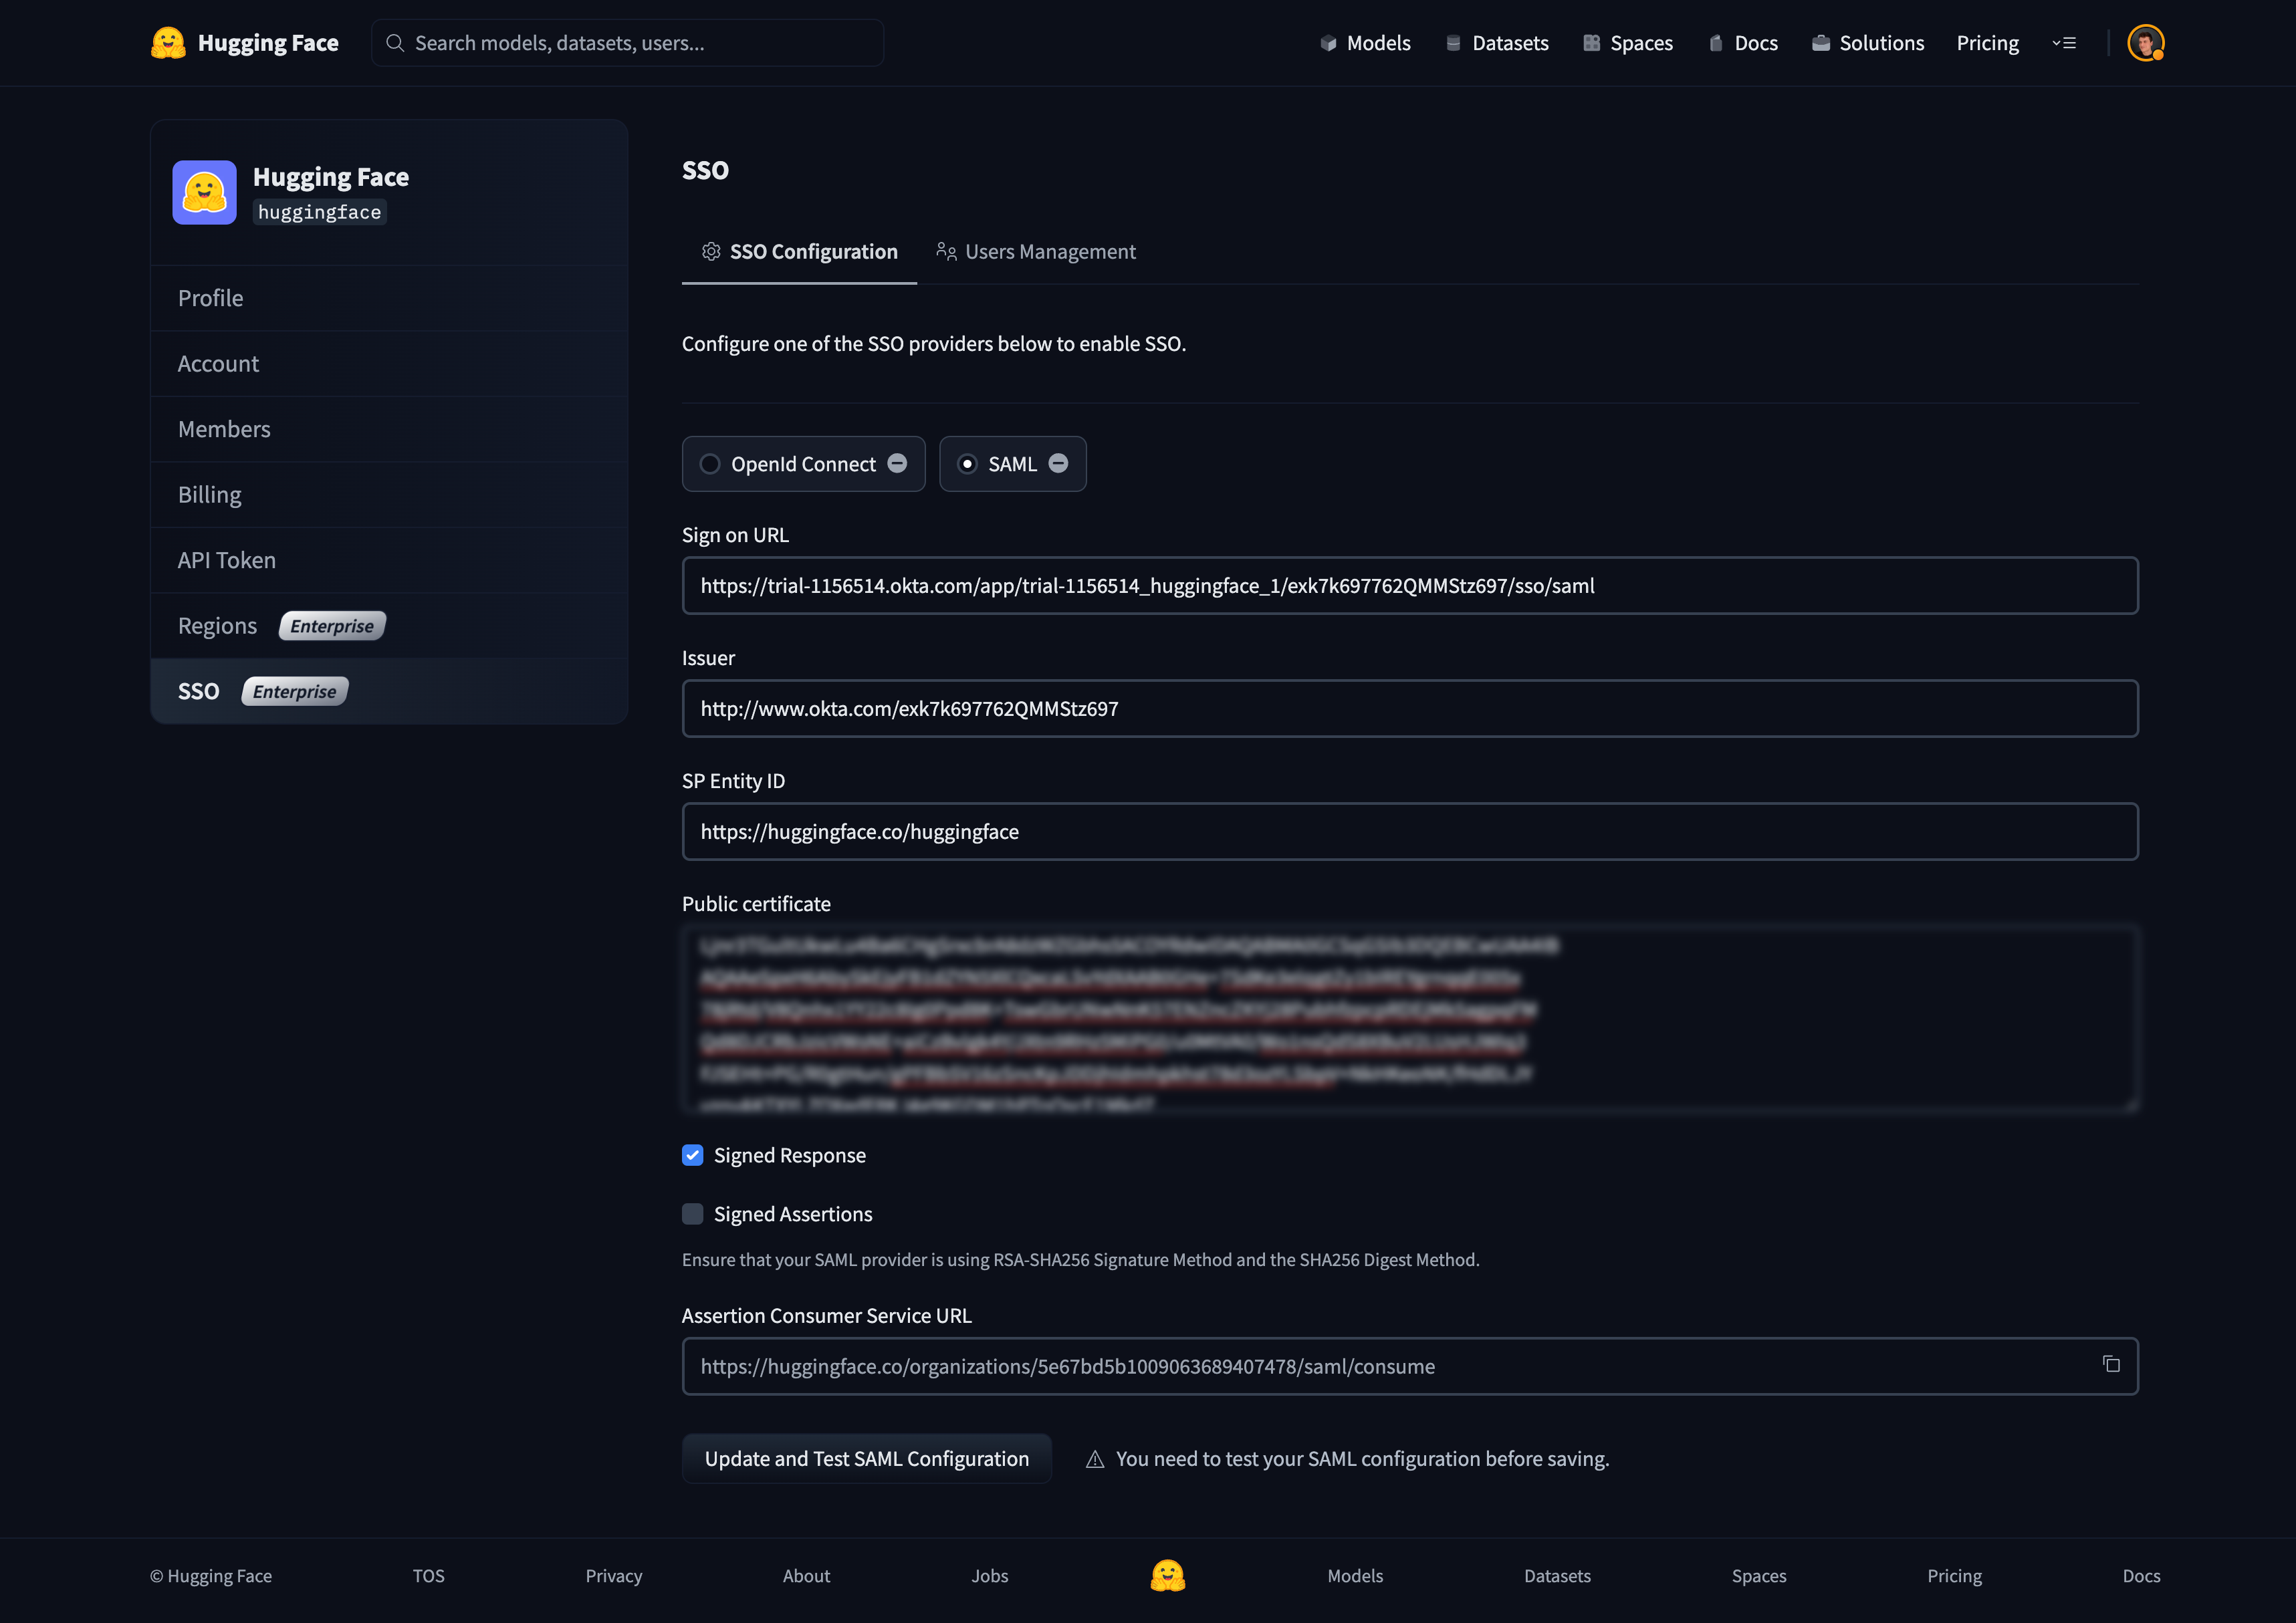Click the Spaces icon in top navigation
The height and width of the screenshot is (1623, 2296).
pyautogui.click(x=1591, y=43)
